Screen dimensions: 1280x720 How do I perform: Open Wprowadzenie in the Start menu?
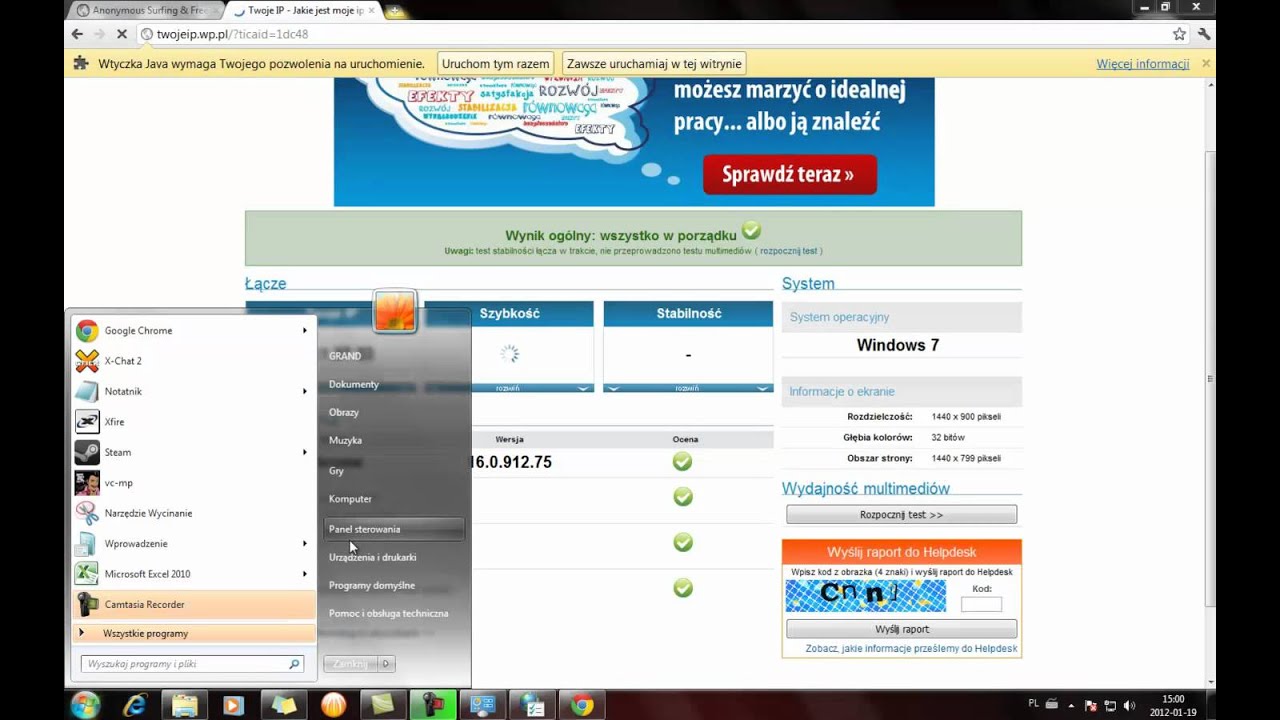click(194, 544)
